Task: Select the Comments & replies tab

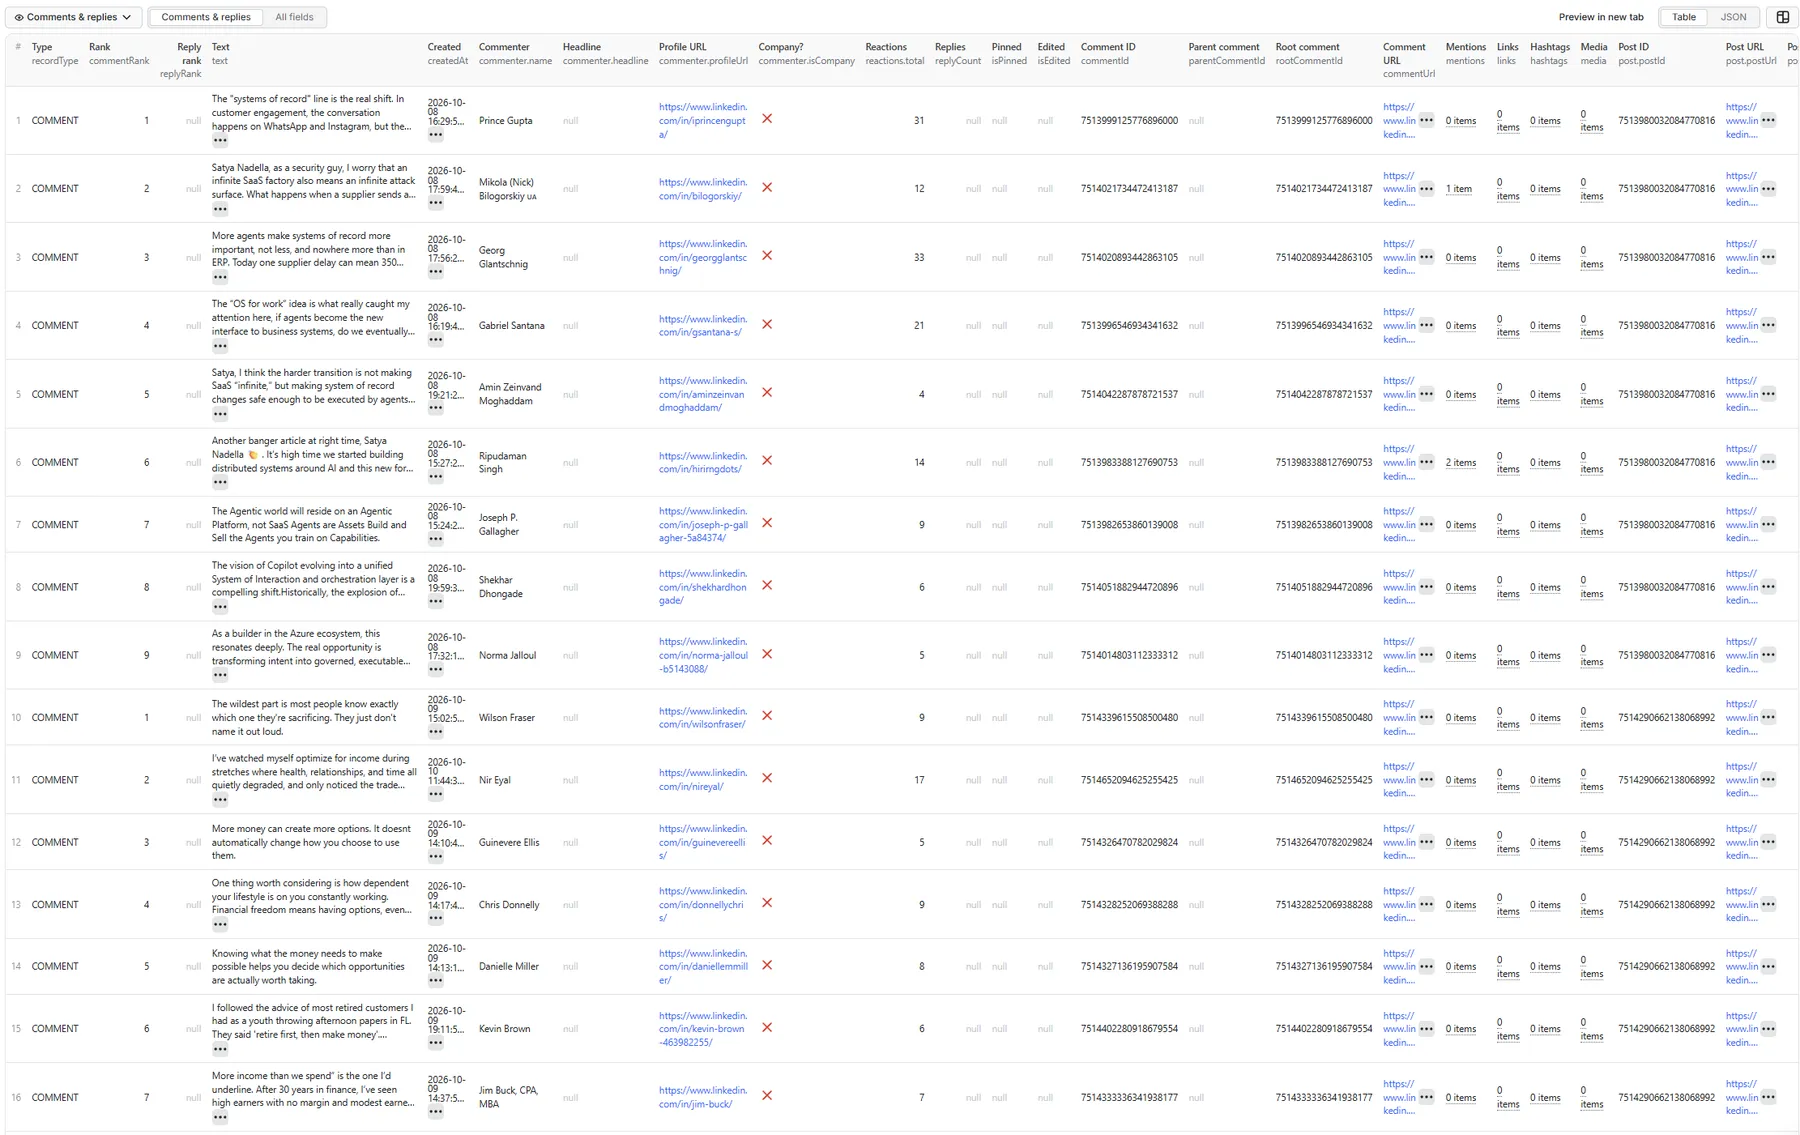Action: 206,17
